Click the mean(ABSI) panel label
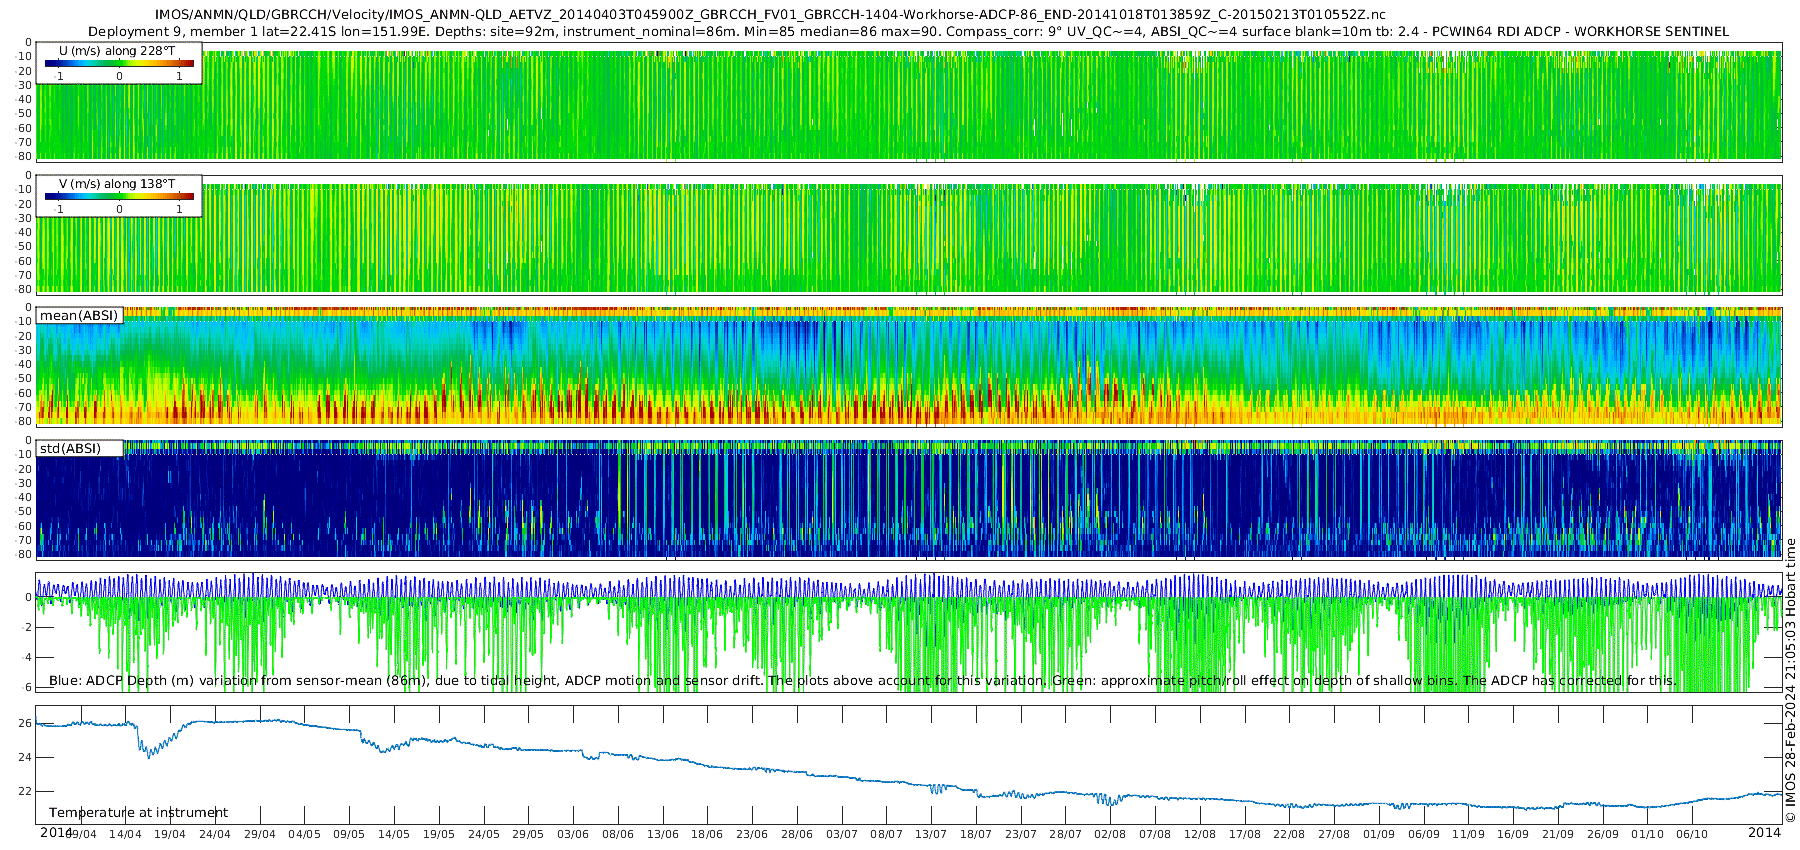This screenshot has height=850, width=1800. tap(79, 316)
